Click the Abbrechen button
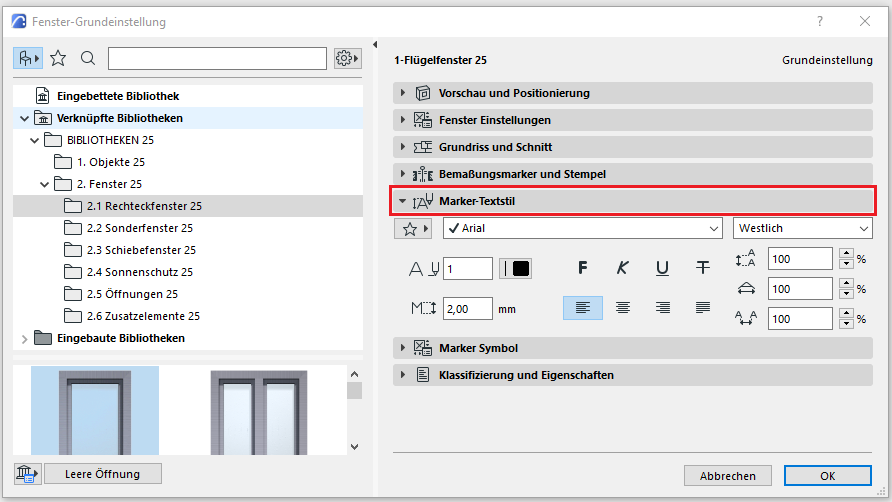The height and width of the screenshot is (502, 892). (727, 476)
